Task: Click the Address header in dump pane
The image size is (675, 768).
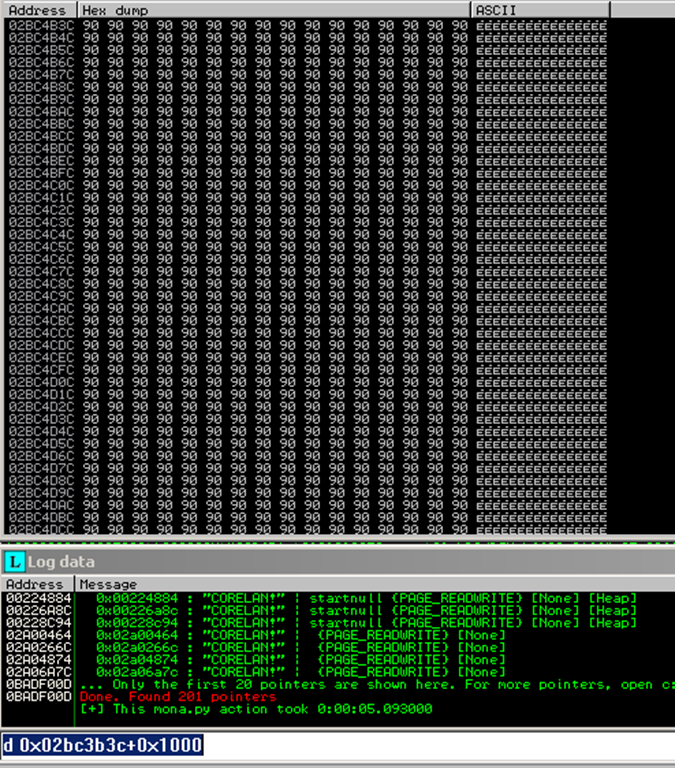Action: [38, 10]
